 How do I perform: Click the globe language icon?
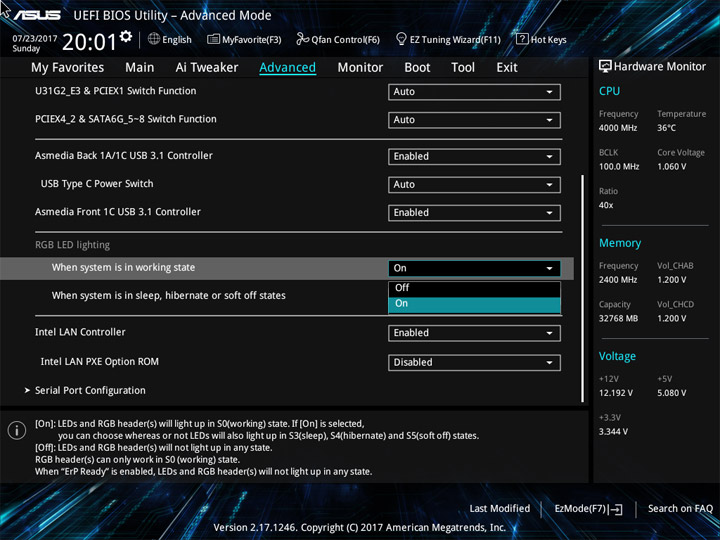point(154,39)
